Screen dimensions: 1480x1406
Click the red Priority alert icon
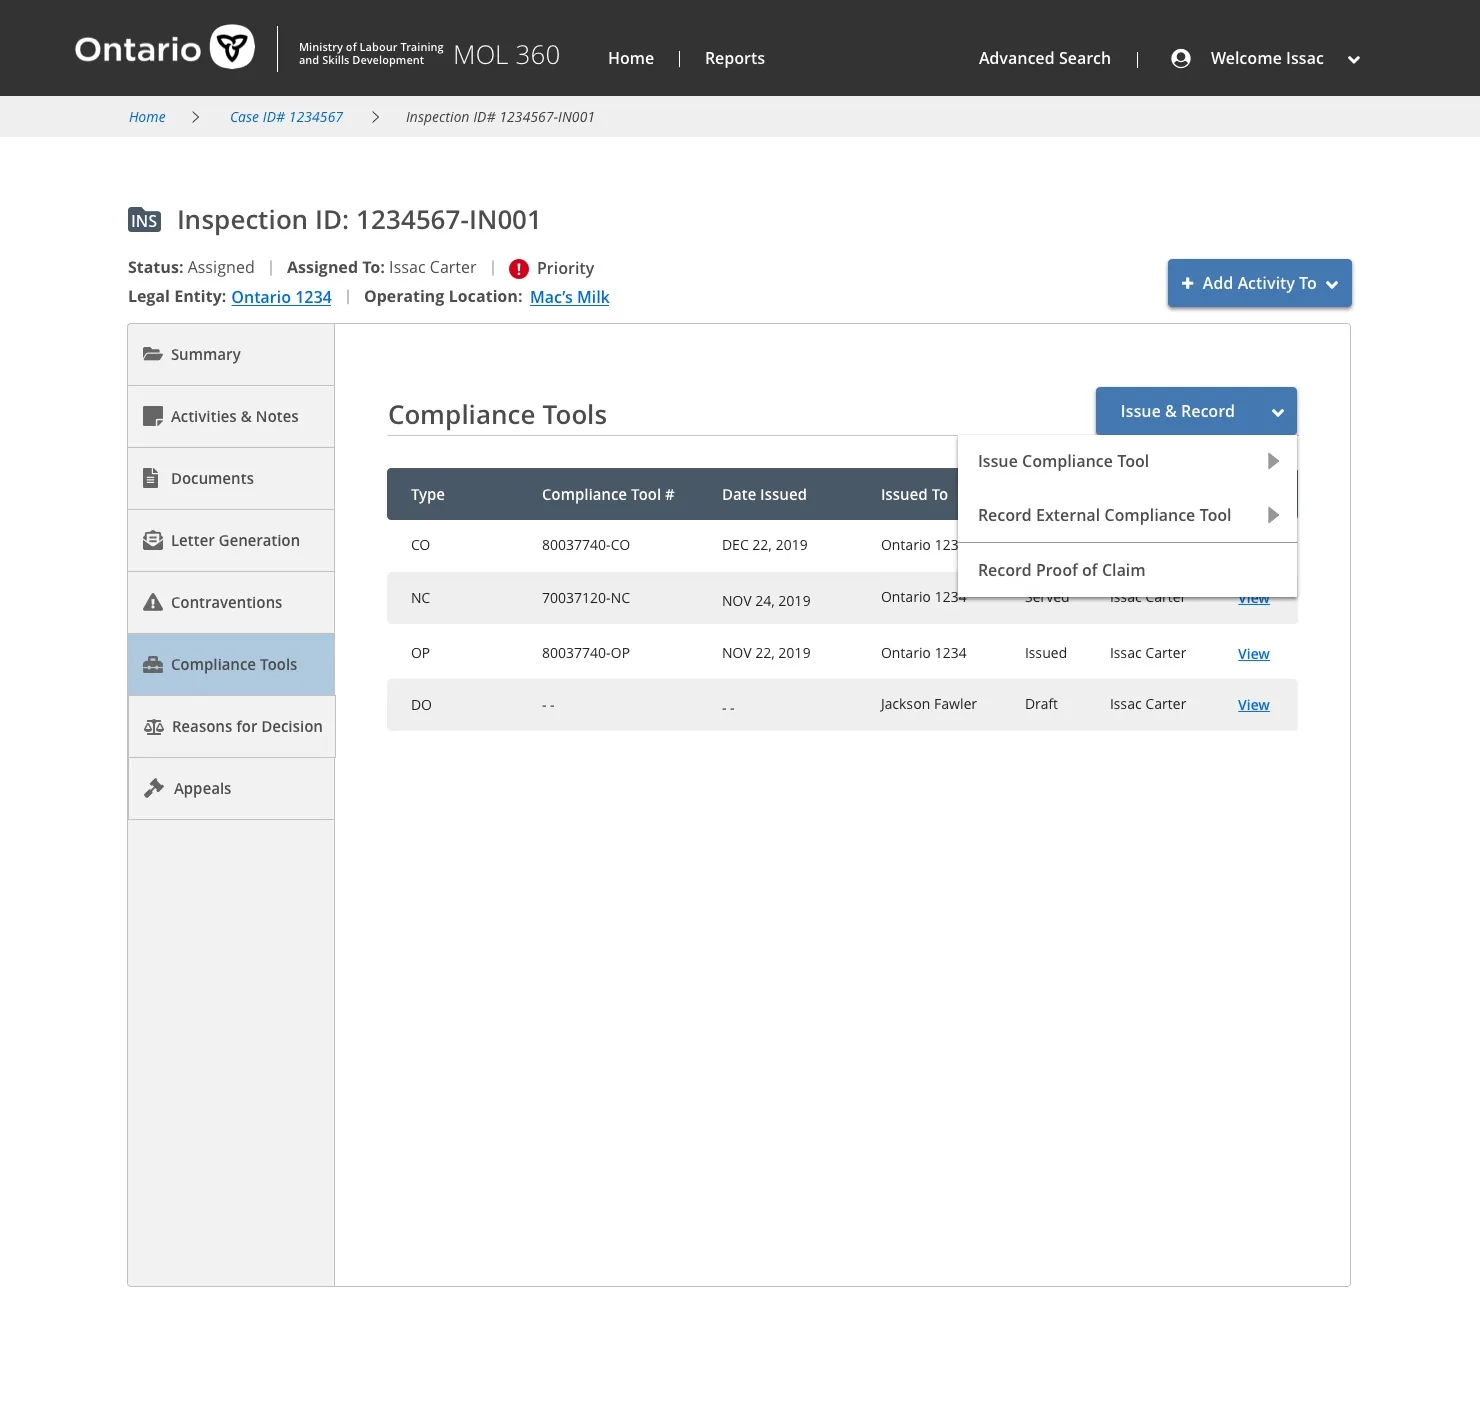click(x=519, y=268)
